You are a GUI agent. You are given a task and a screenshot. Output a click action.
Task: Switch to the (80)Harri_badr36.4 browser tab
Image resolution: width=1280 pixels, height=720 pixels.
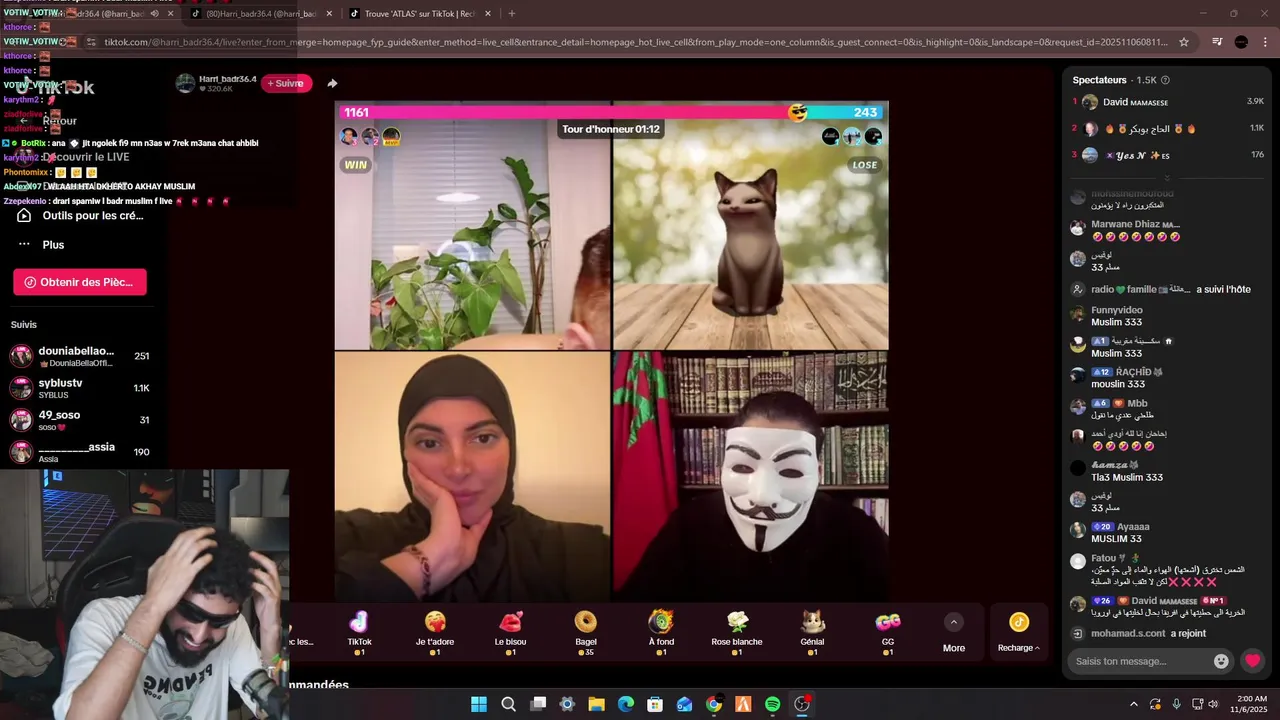(x=262, y=14)
